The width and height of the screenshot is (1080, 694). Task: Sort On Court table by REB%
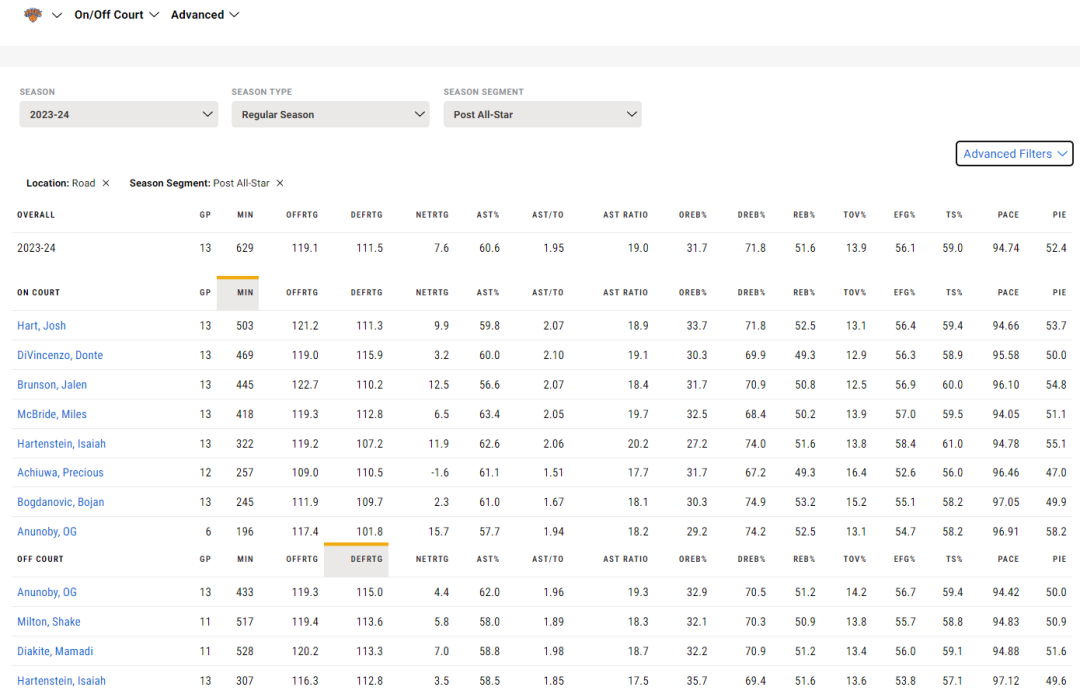[x=804, y=293]
